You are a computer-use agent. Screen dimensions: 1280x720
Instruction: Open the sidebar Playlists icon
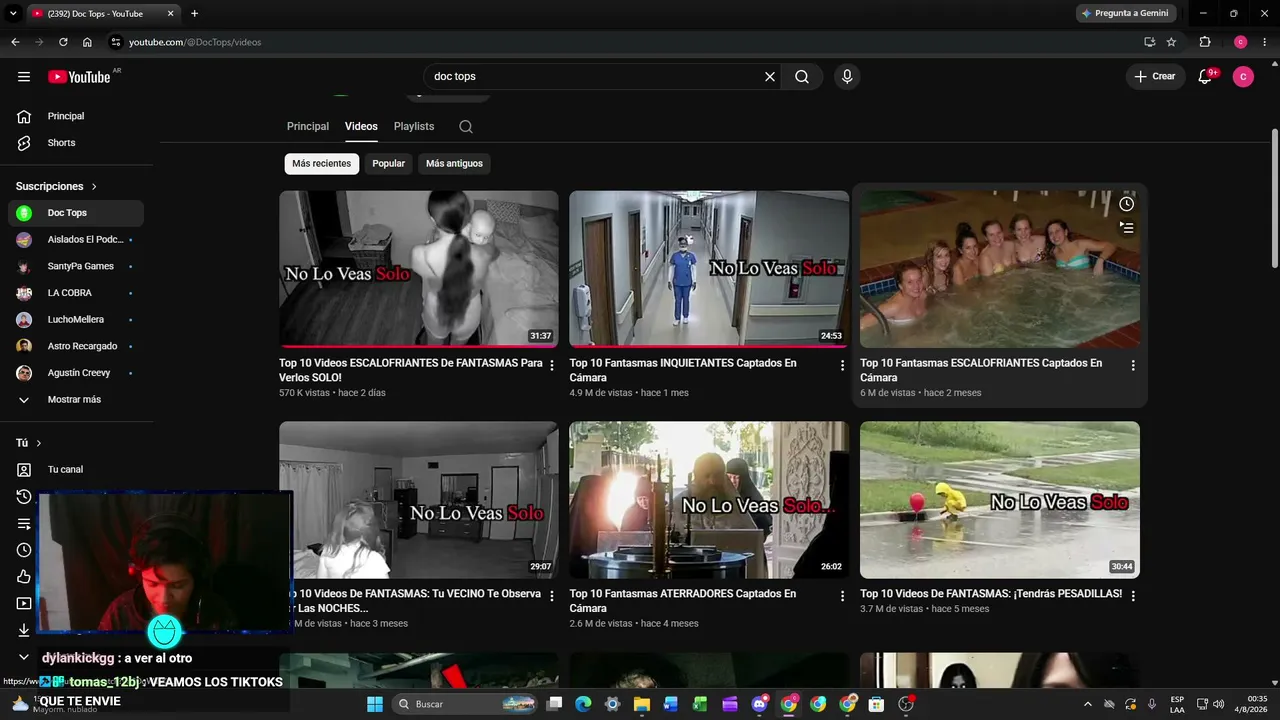(24, 524)
